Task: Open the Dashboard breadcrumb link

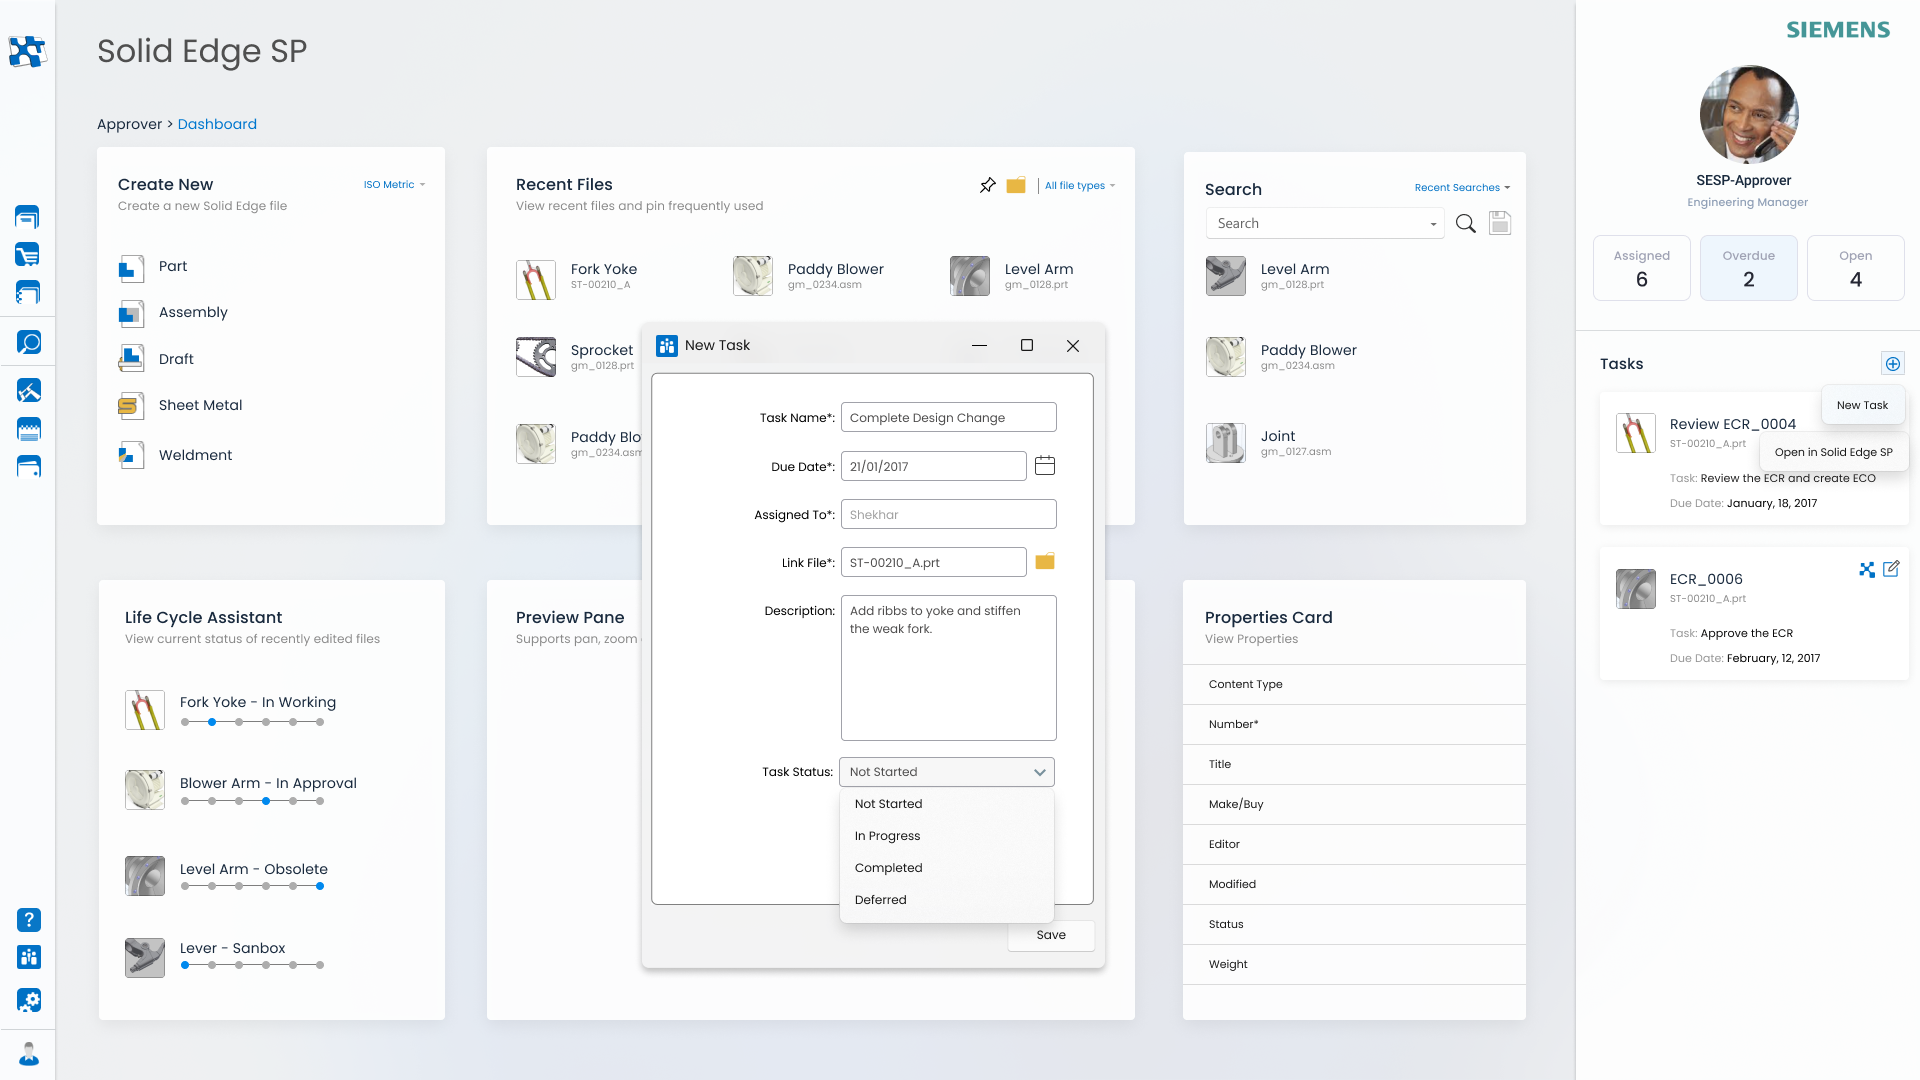Action: pyautogui.click(x=217, y=124)
